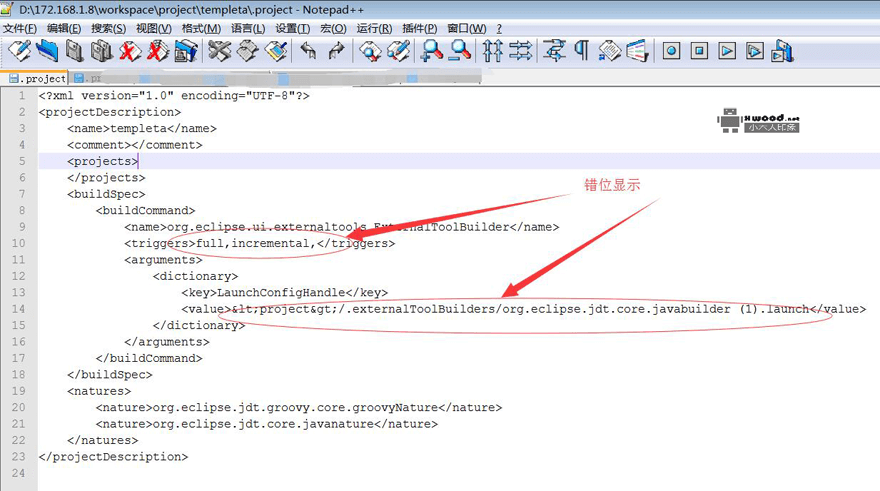The image size is (880, 491).
Task: Click the Notepad++ title bar icon
Action: [7, 10]
